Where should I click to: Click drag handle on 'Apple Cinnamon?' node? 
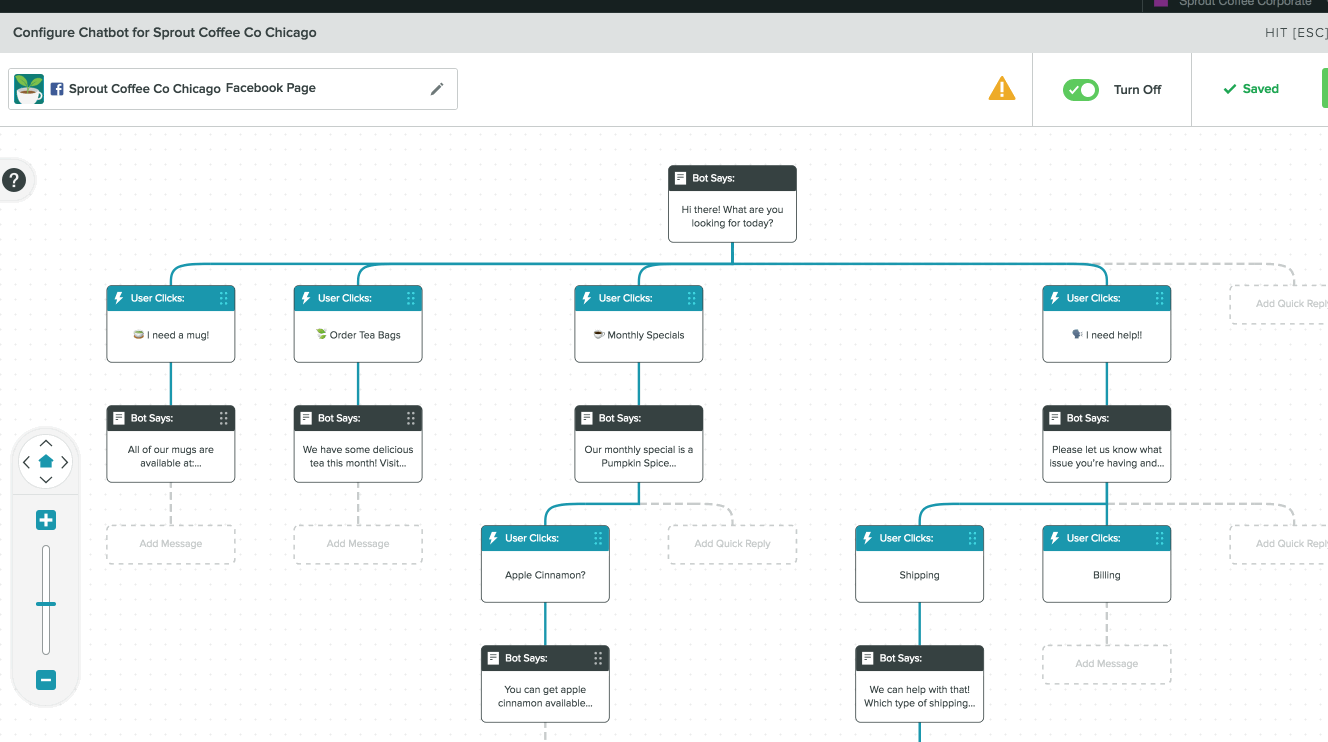(x=598, y=538)
